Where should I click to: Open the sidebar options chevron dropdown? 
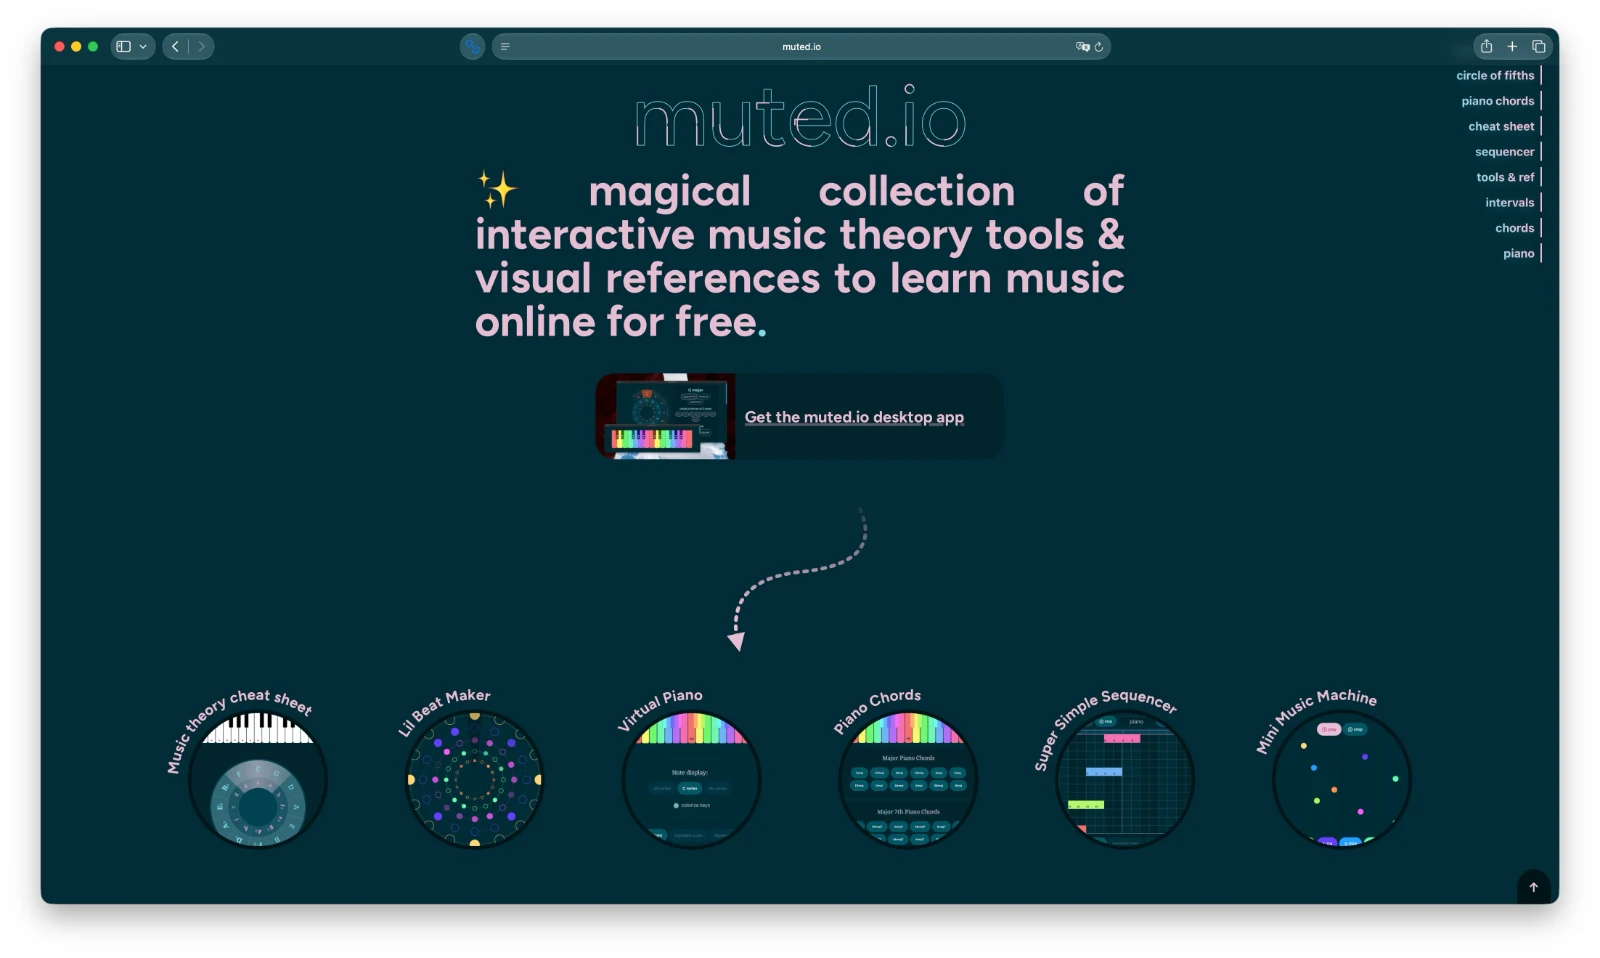tap(144, 47)
